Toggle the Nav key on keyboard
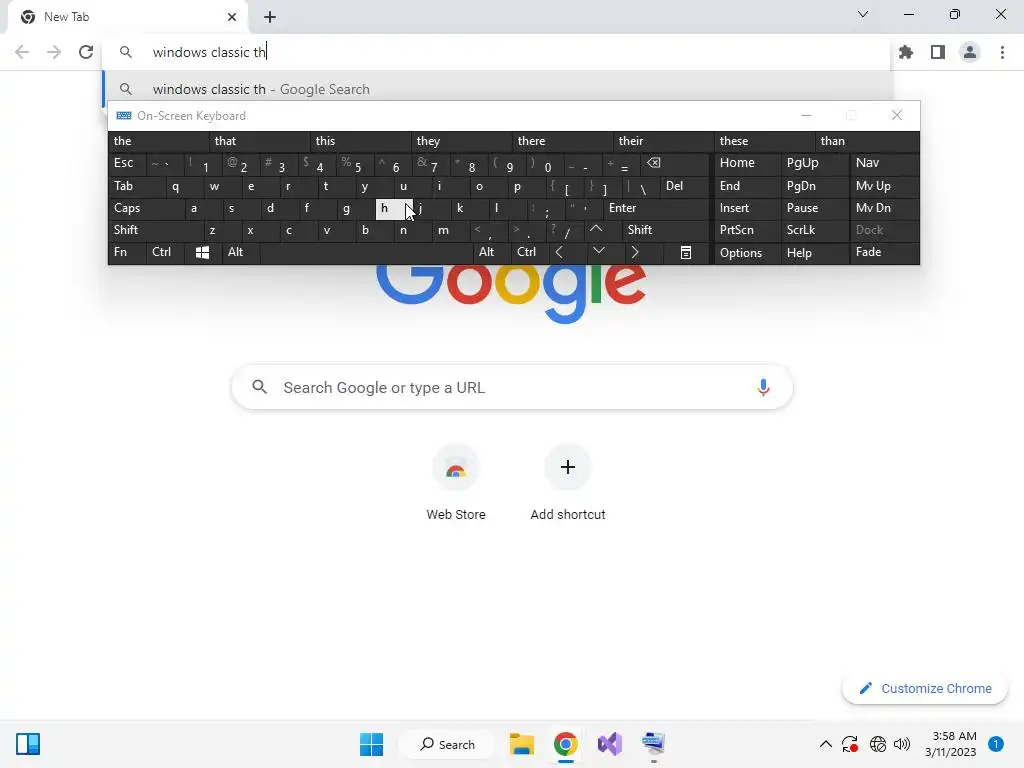 tap(884, 163)
